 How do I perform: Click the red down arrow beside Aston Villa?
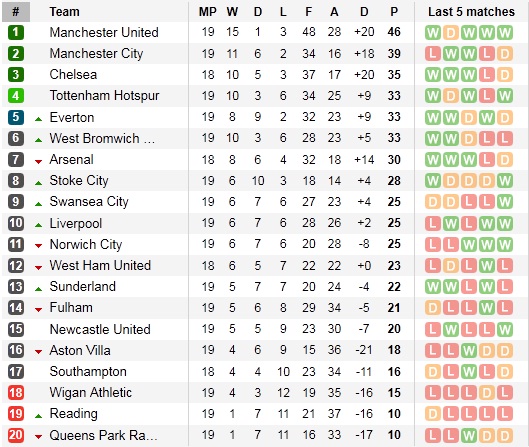38,352
